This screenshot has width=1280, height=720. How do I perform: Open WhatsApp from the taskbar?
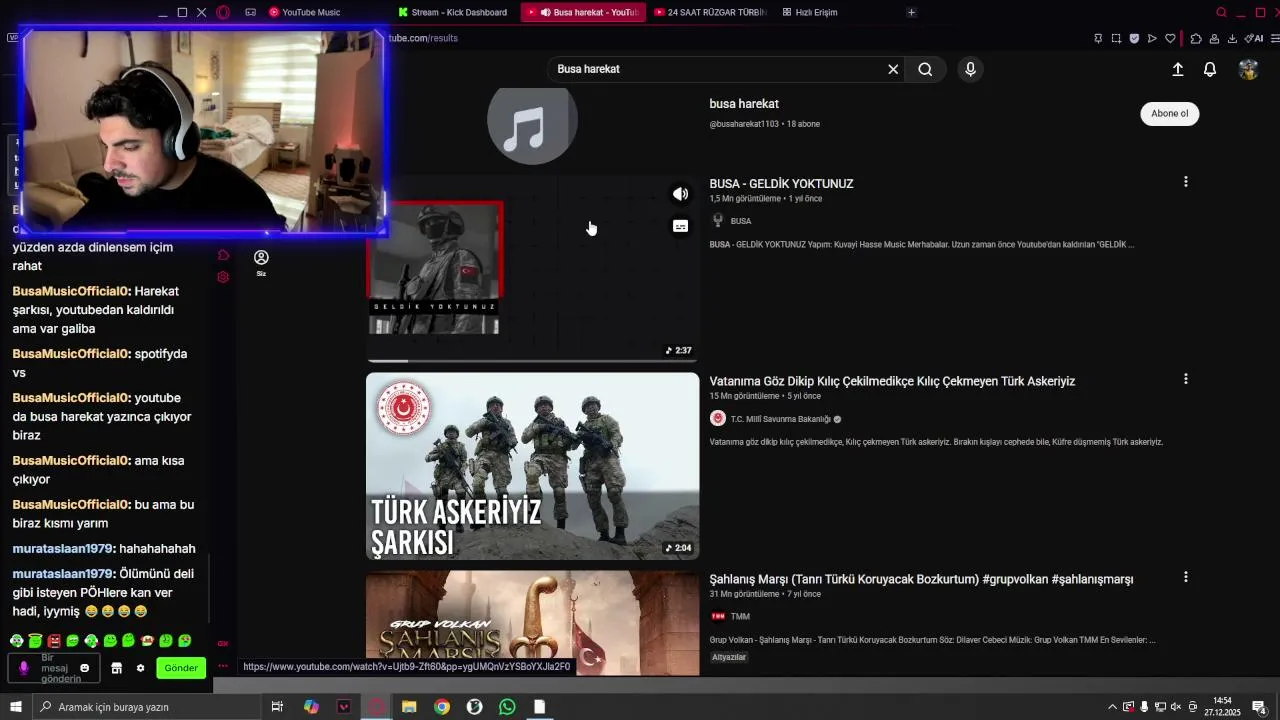(507, 707)
